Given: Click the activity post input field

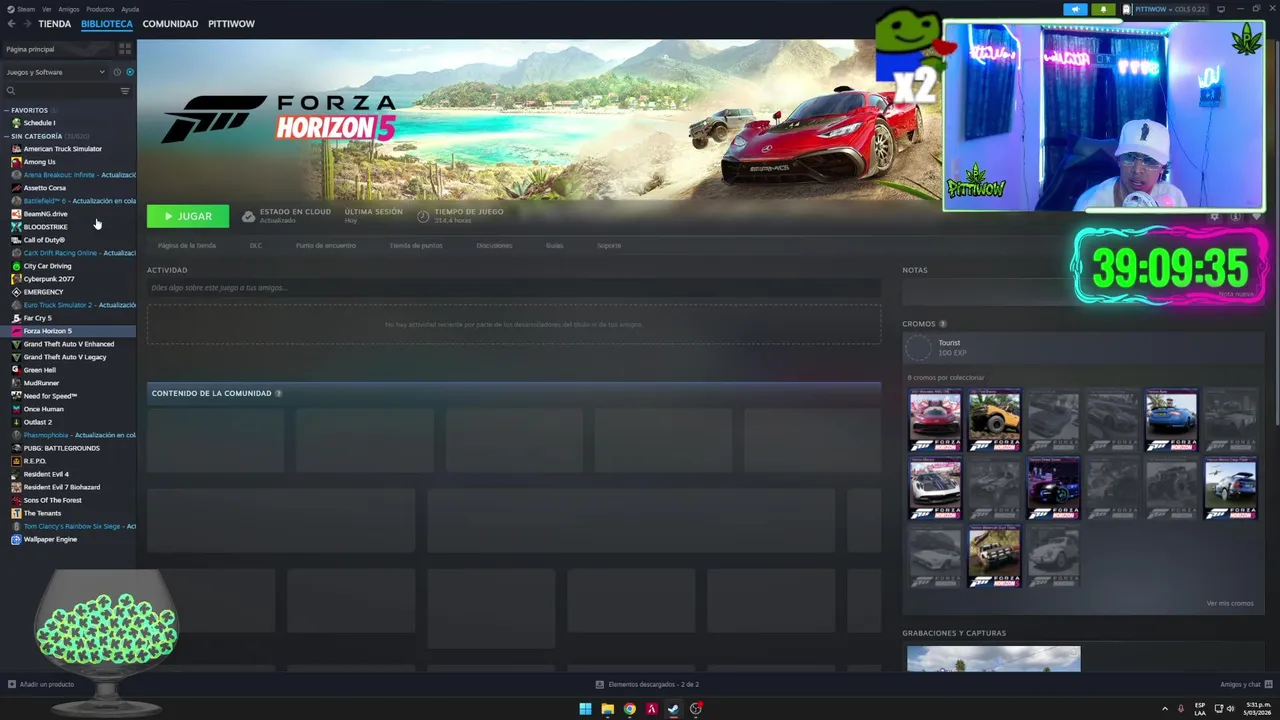Looking at the screenshot, I should (514, 288).
